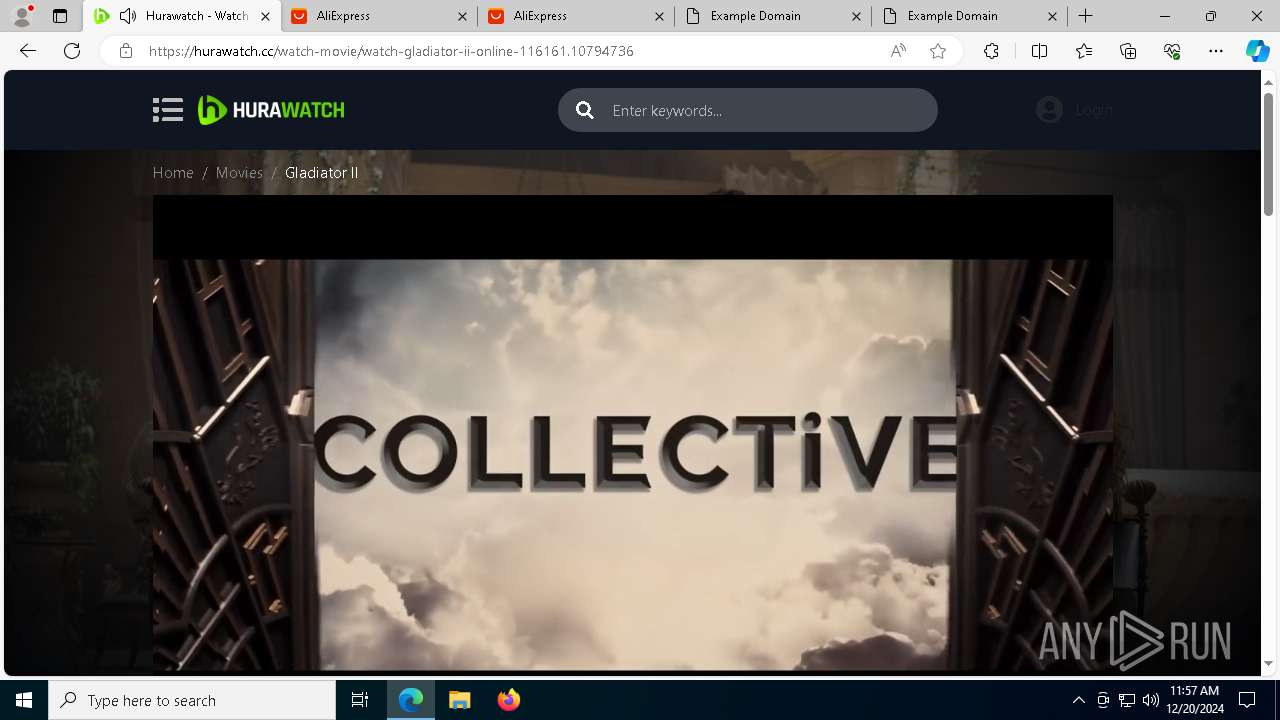1280x720 pixels.
Task: Switch to the second AliExpress tab
Action: click(x=577, y=16)
